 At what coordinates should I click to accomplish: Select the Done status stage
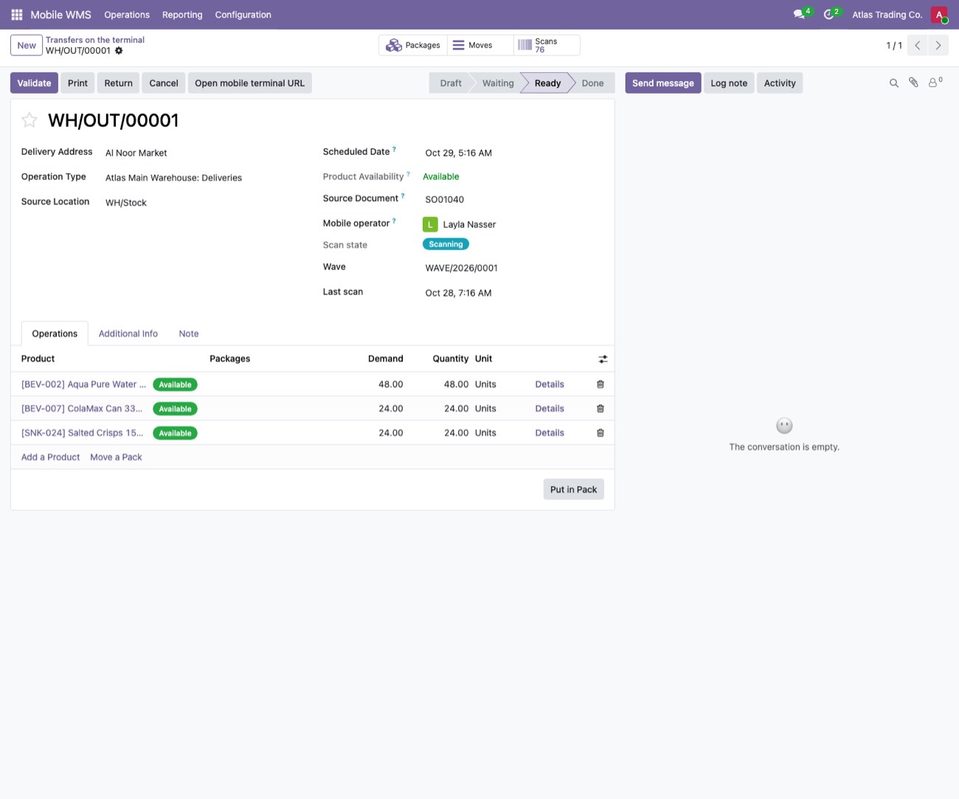[592, 83]
